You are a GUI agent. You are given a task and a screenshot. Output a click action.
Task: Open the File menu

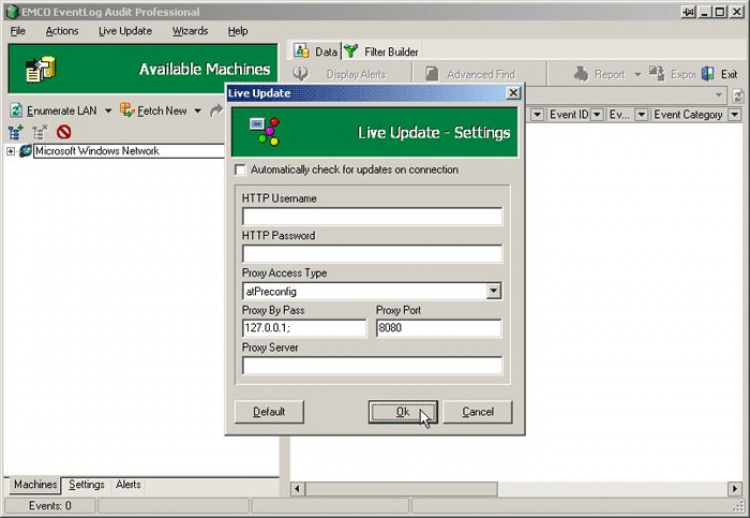click(x=18, y=31)
